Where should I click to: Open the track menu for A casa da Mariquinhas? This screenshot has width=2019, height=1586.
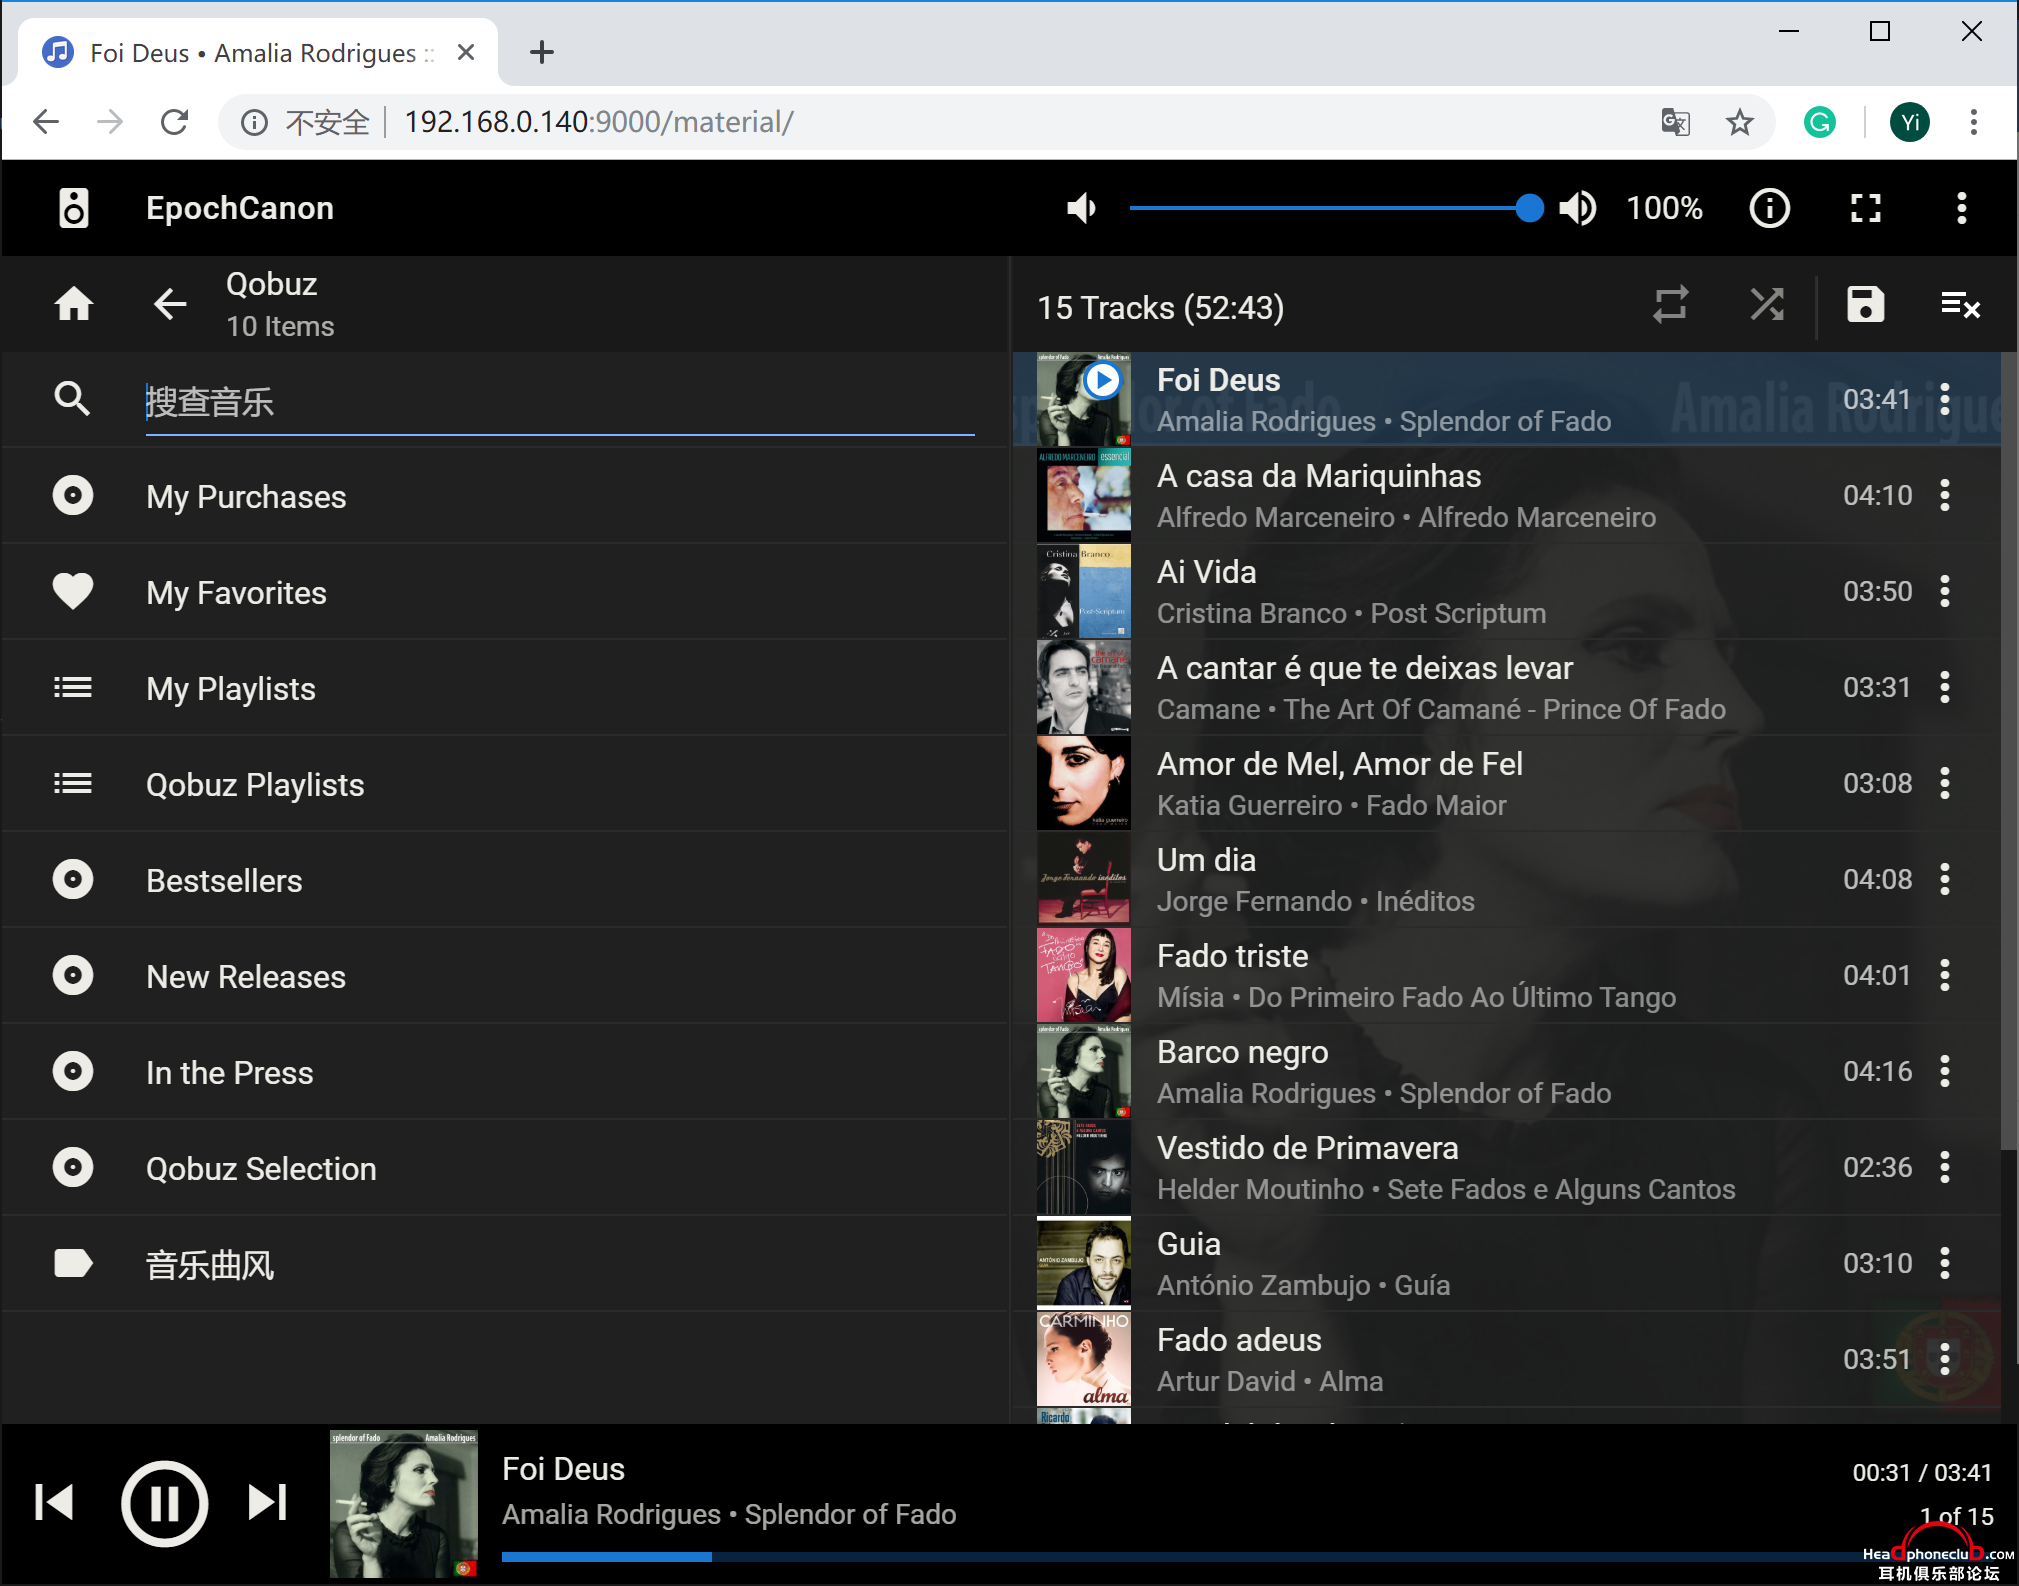1945,495
